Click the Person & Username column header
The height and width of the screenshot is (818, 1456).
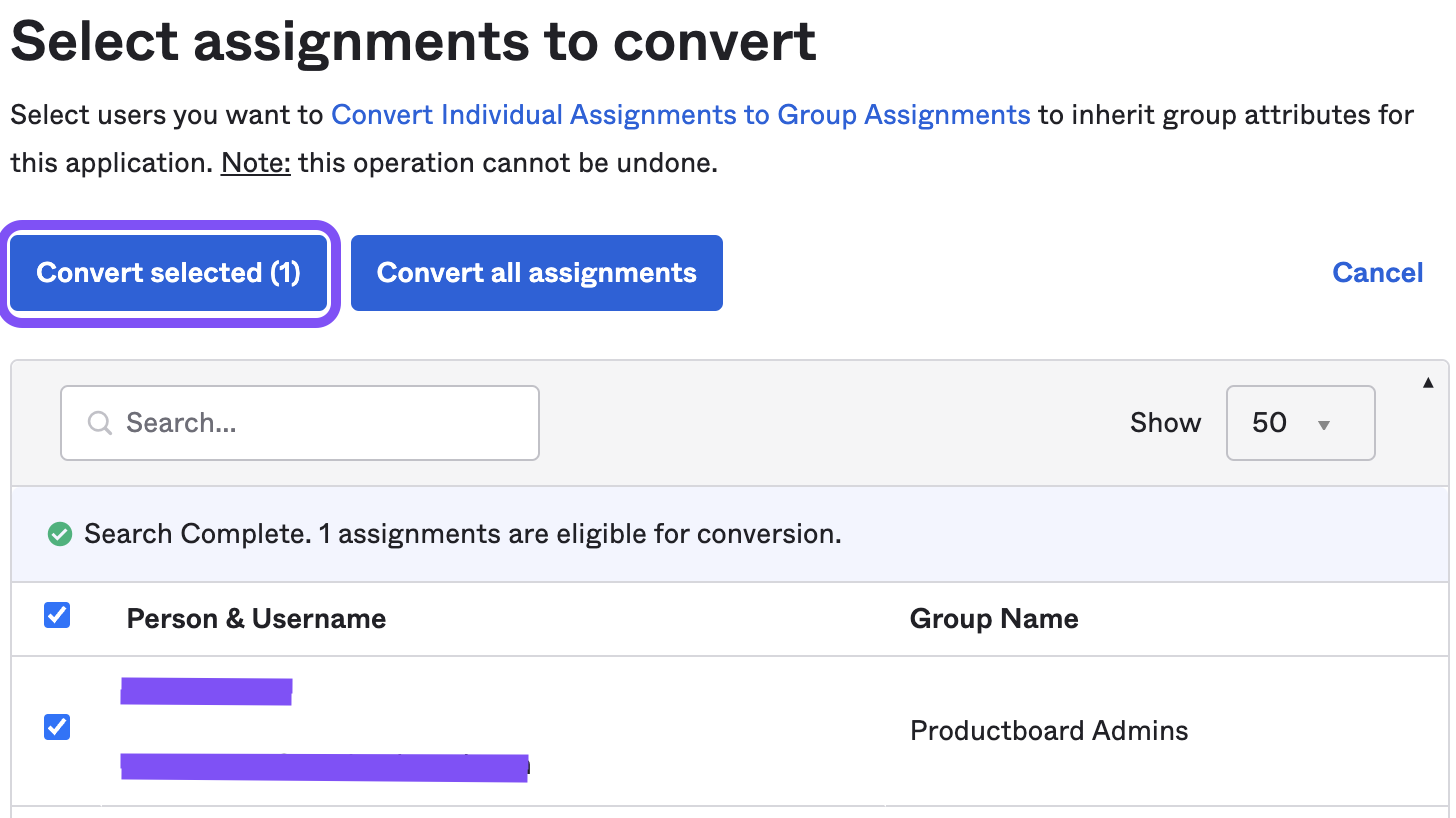(256, 619)
